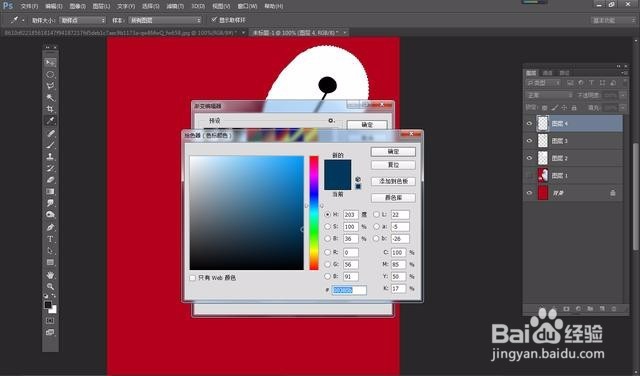Click the lock icon on Background layer
This screenshot has height=376, width=640.
point(613,193)
